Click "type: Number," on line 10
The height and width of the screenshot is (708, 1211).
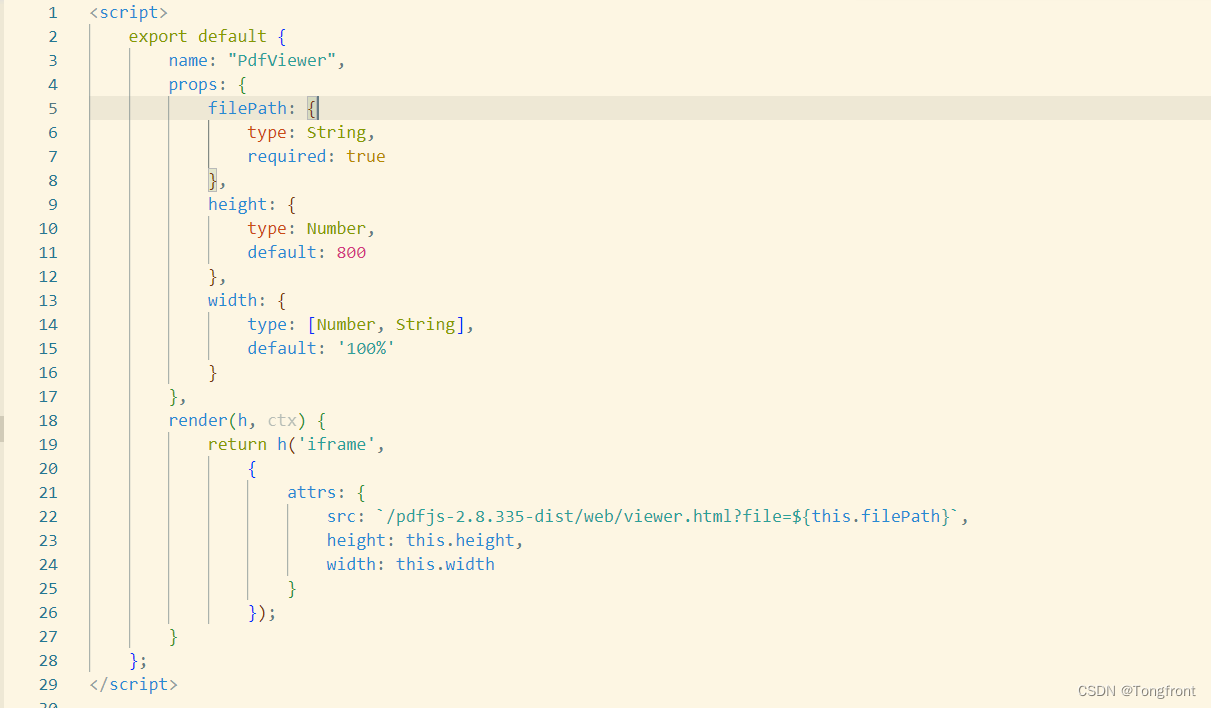[x=312, y=229]
